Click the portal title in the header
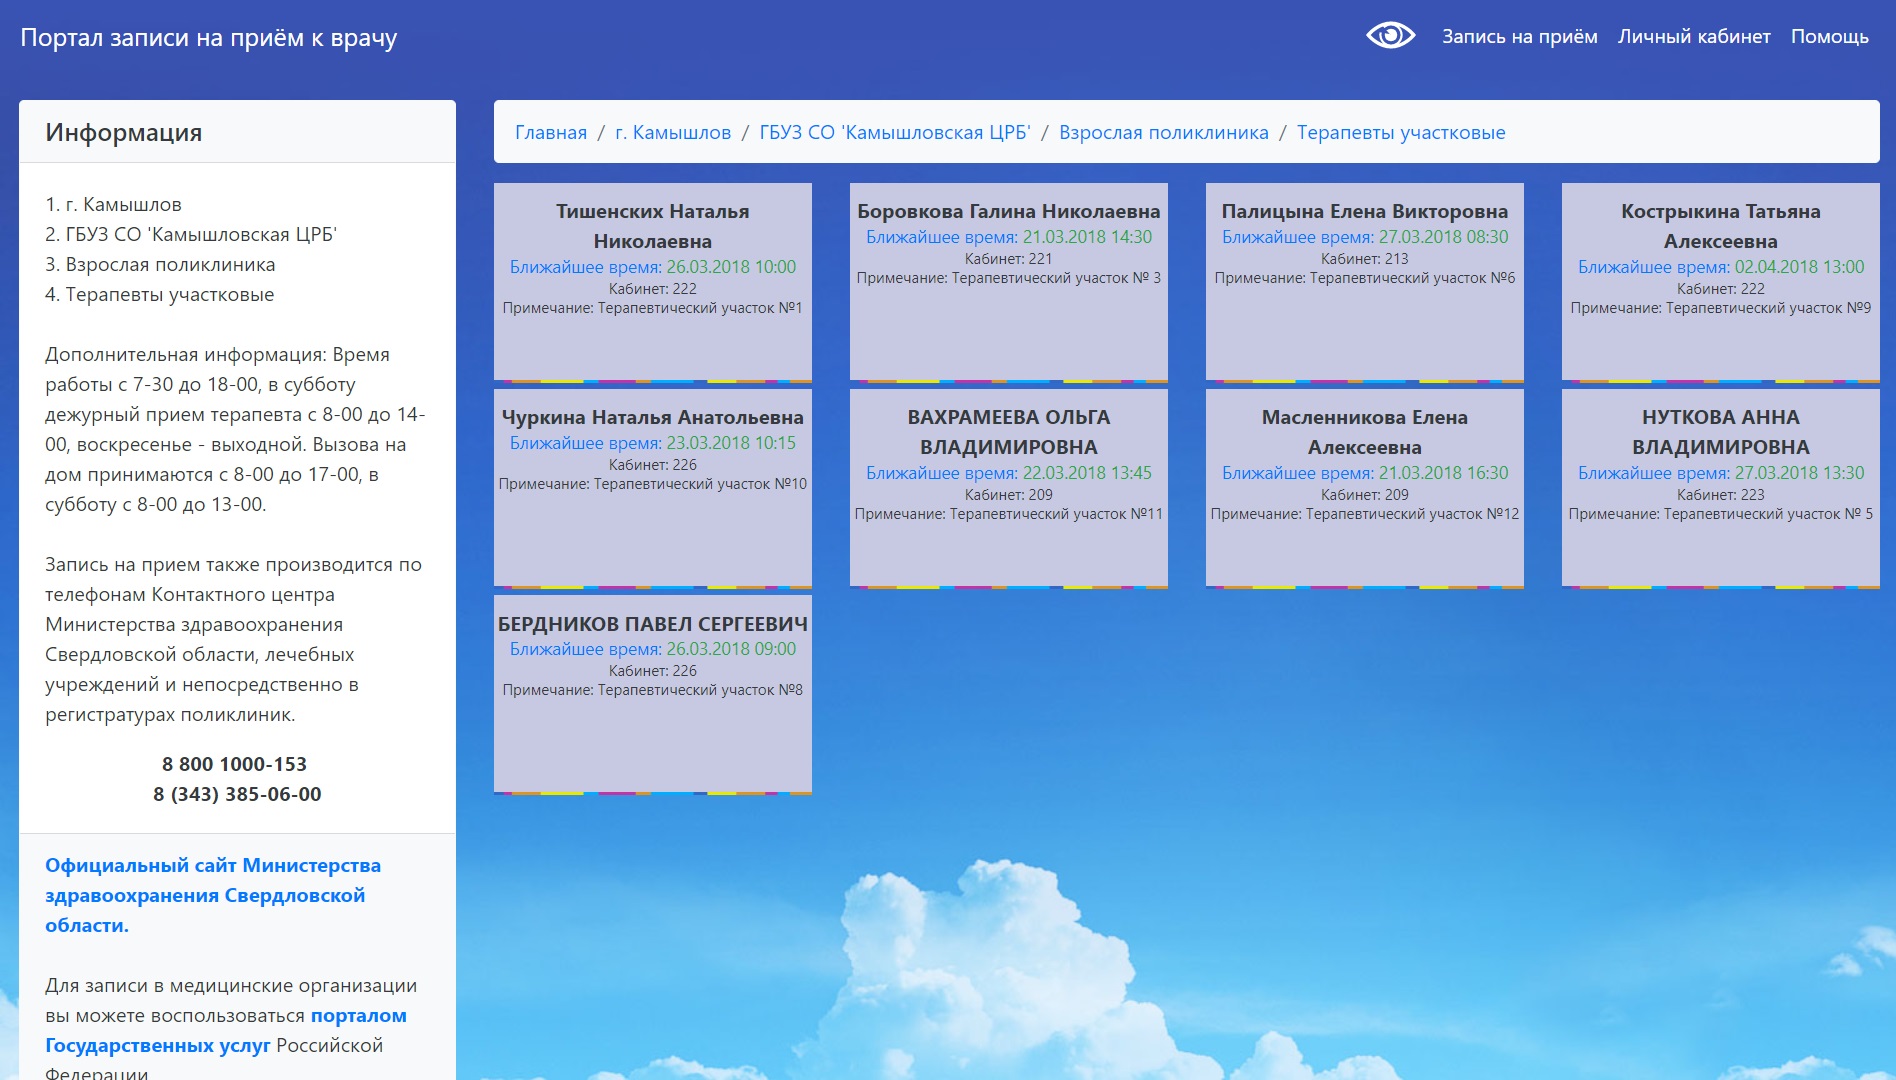Image resolution: width=1896 pixels, height=1080 pixels. click(209, 38)
